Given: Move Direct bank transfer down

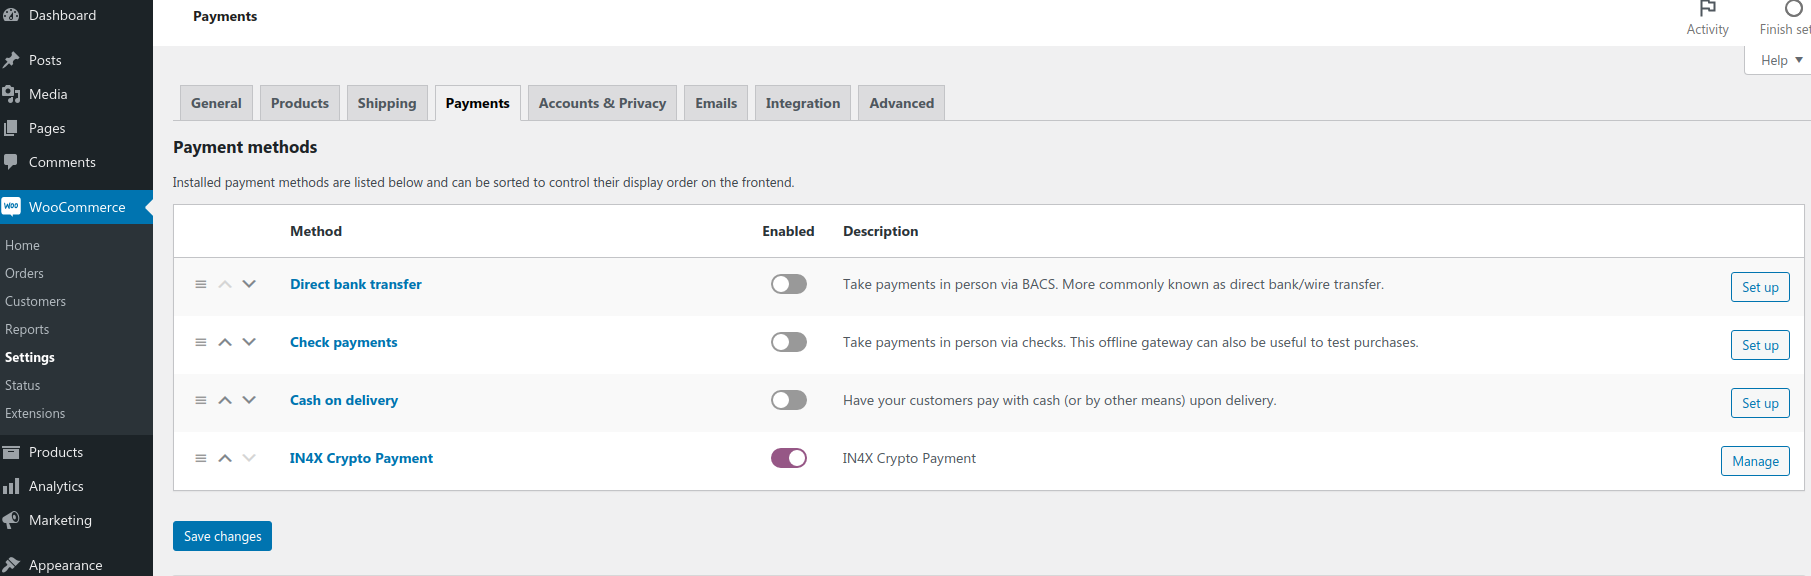Looking at the screenshot, I should 249,284.
